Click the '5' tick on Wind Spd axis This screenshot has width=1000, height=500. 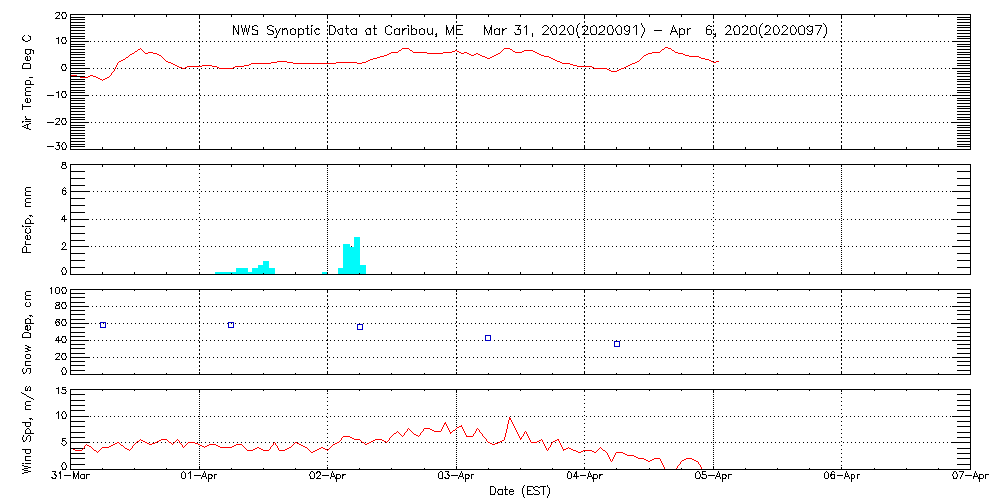point(62,441)
